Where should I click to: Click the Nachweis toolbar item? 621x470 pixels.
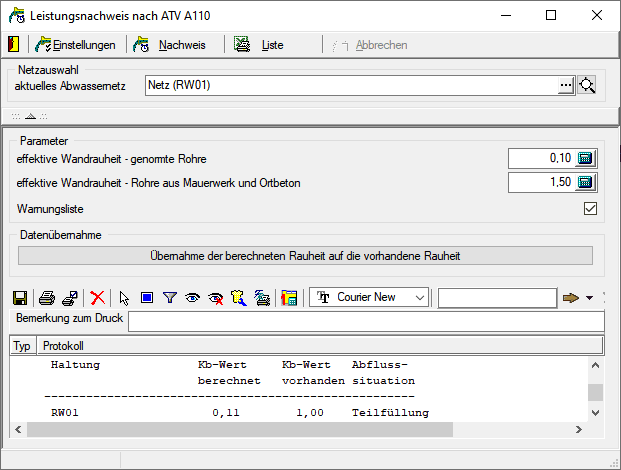pos(170,45)
